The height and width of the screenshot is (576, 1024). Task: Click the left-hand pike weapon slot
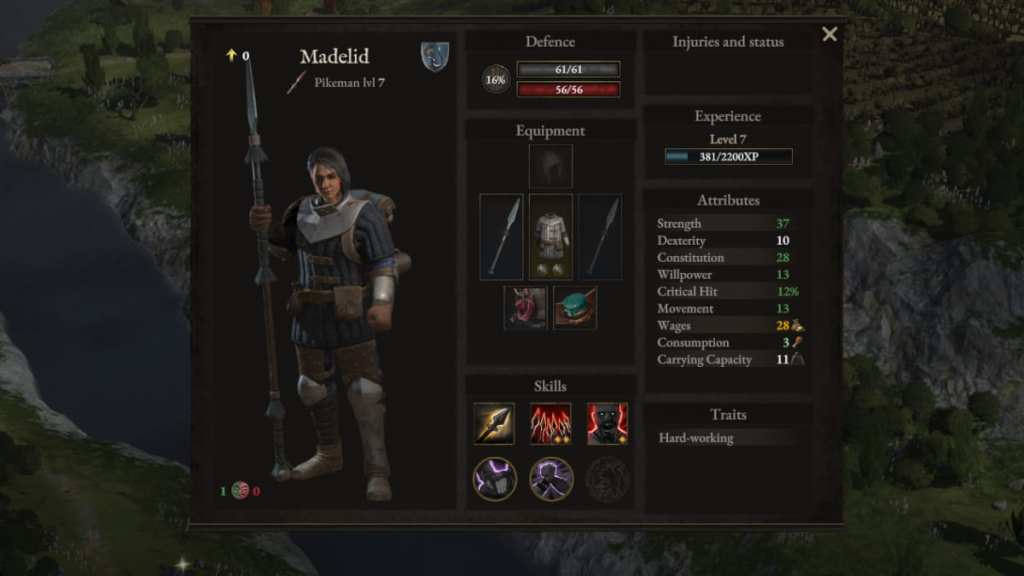pos(501,237)
